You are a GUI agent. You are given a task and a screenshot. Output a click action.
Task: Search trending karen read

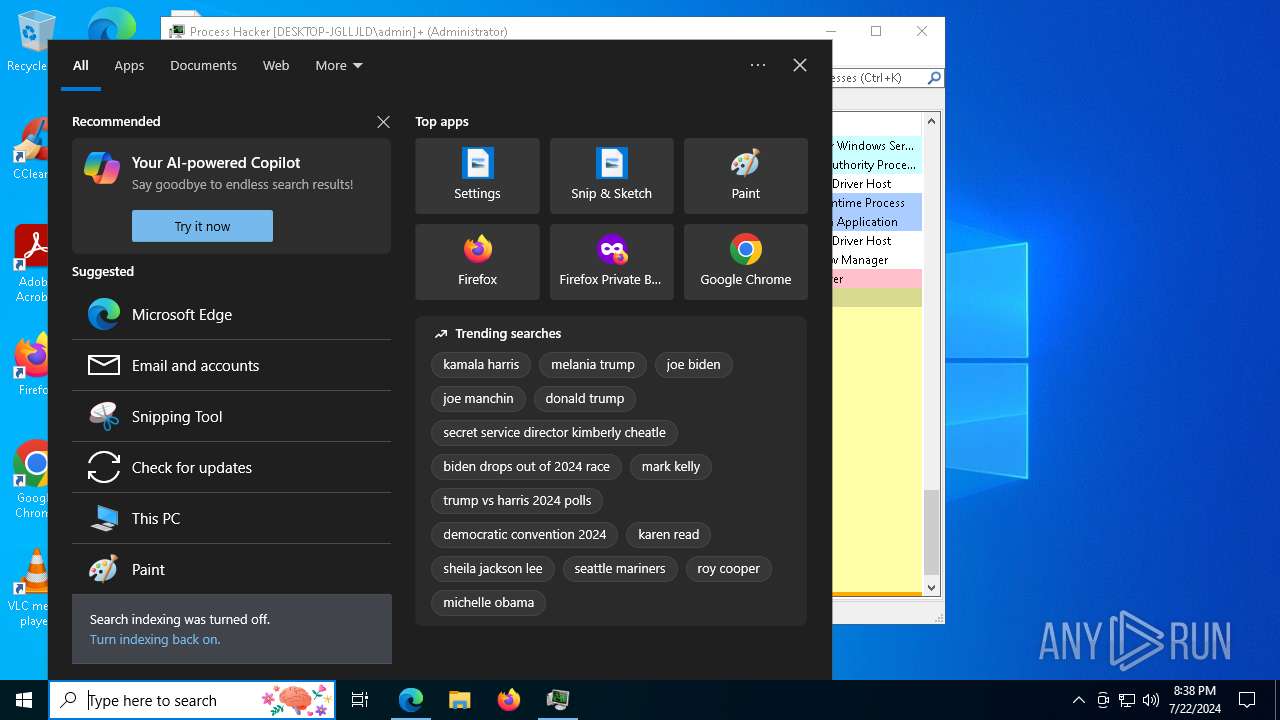669,535
